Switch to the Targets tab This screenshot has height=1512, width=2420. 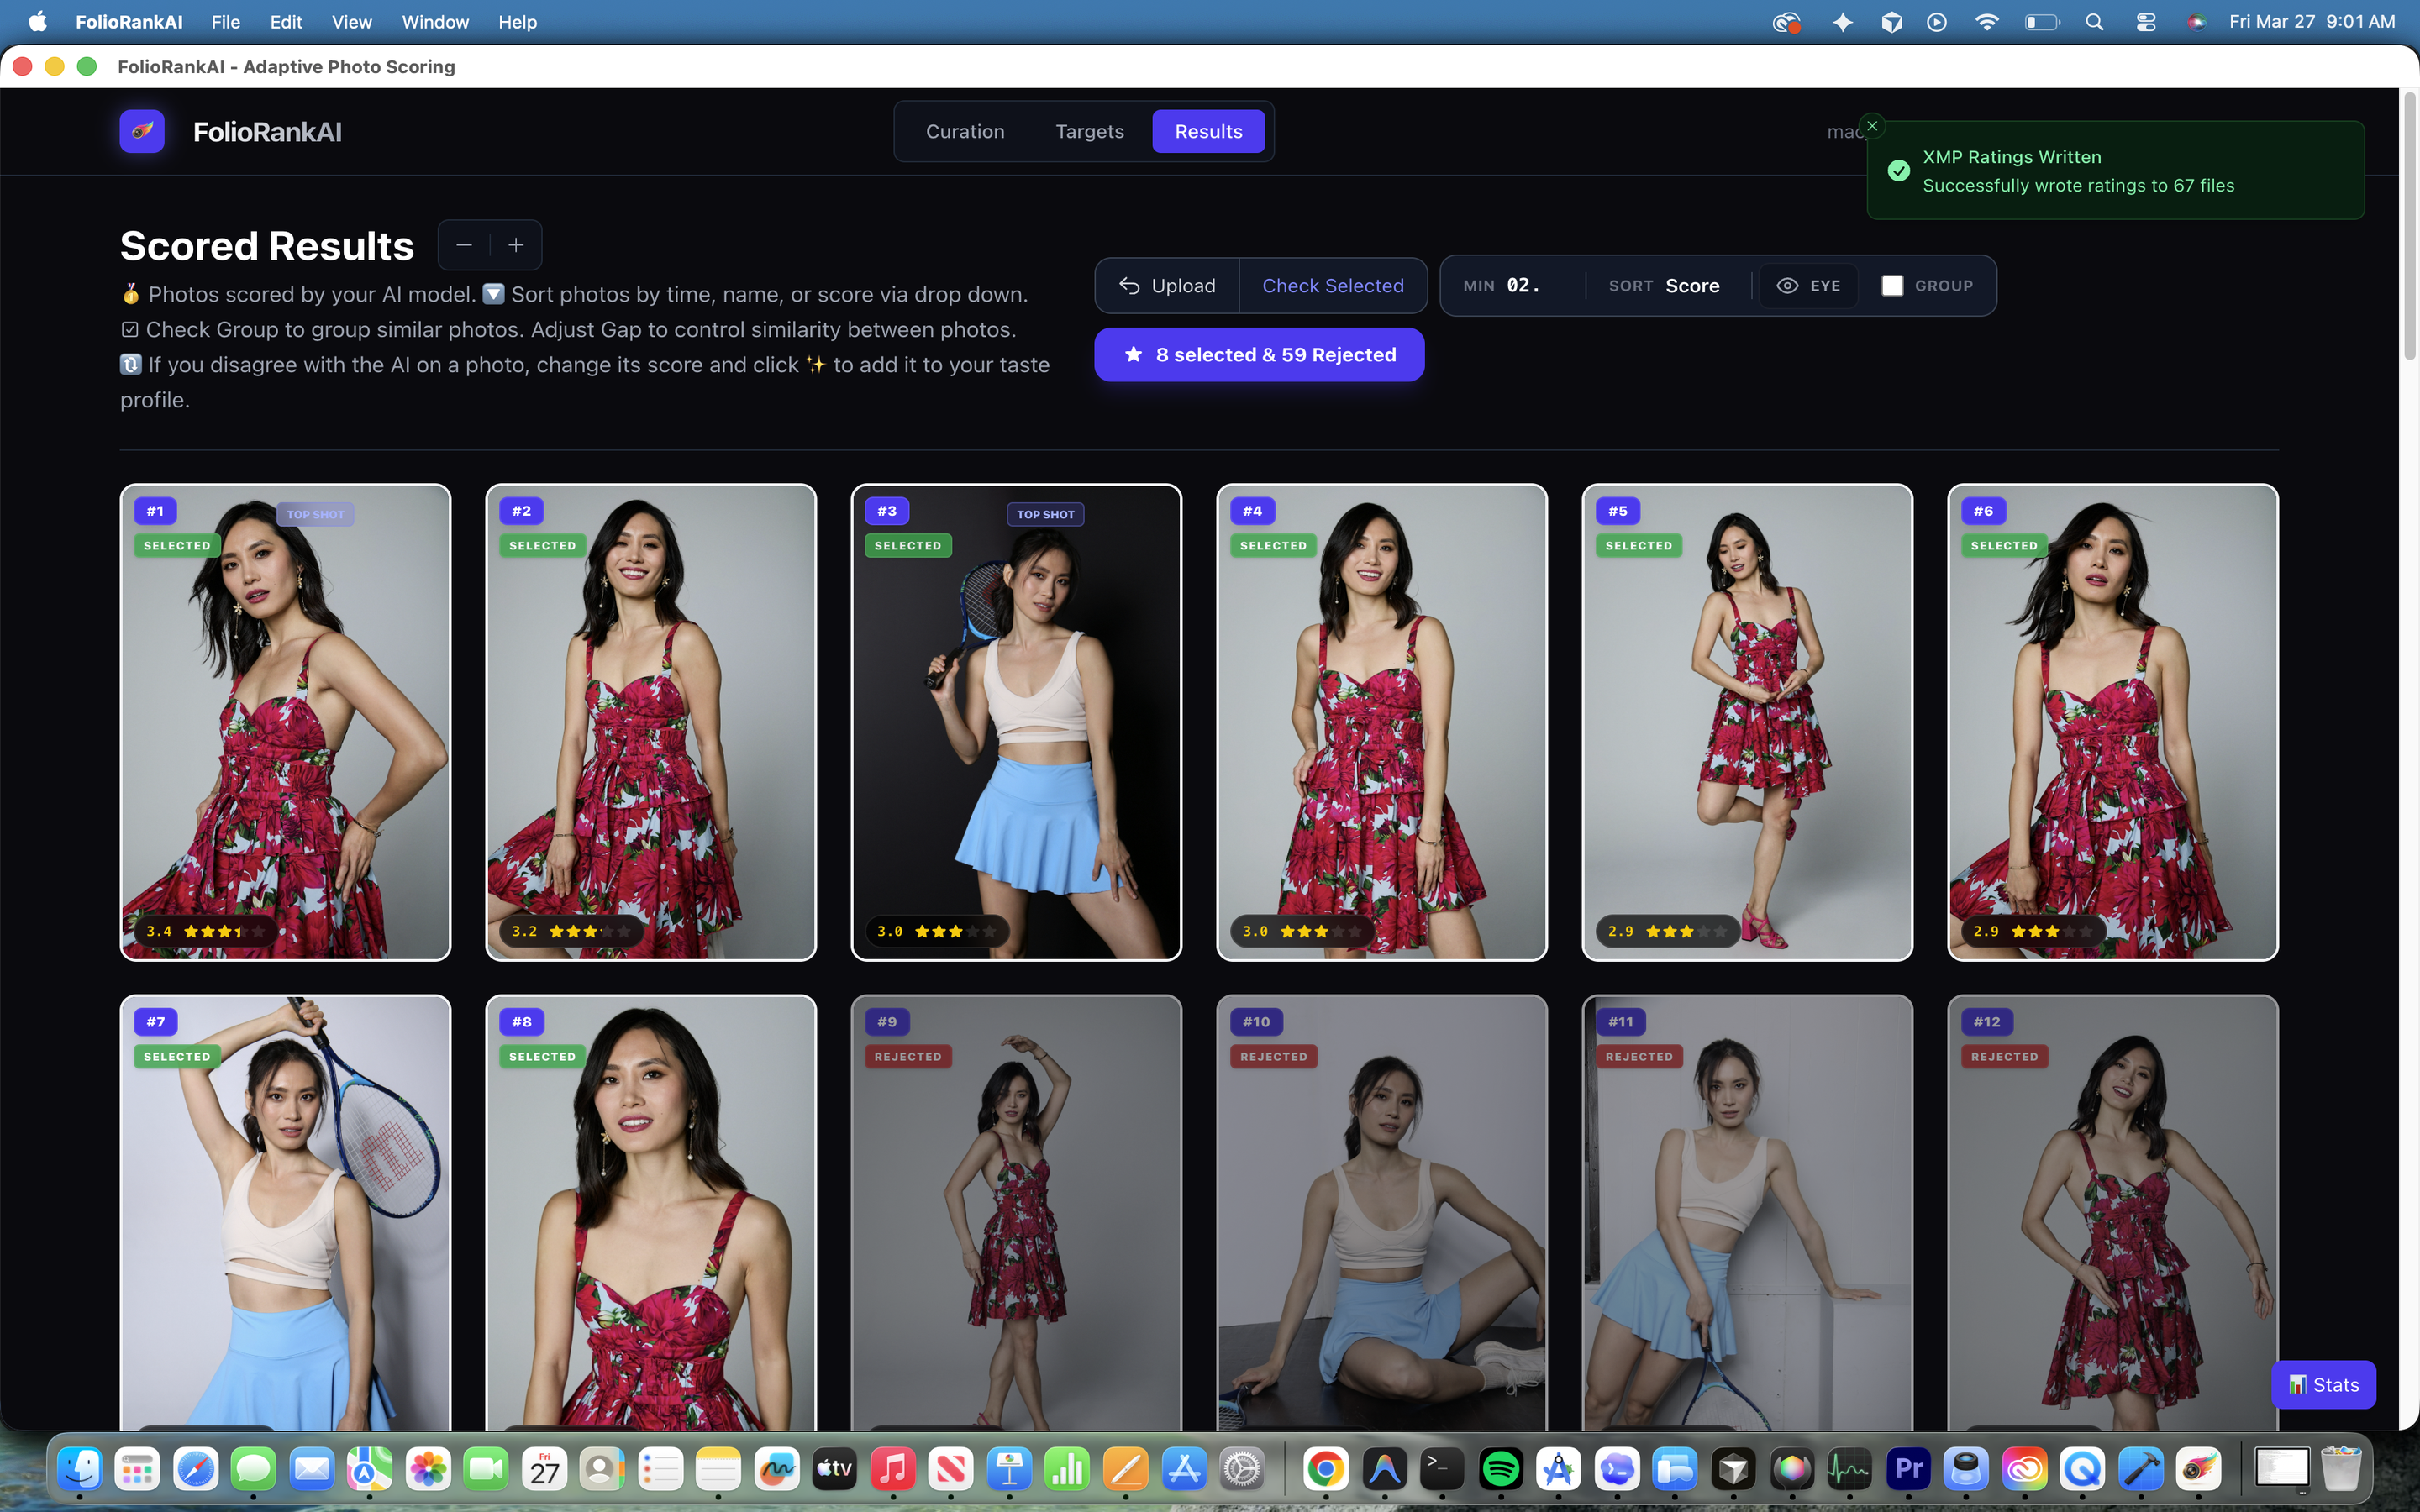coord(1089,131)
